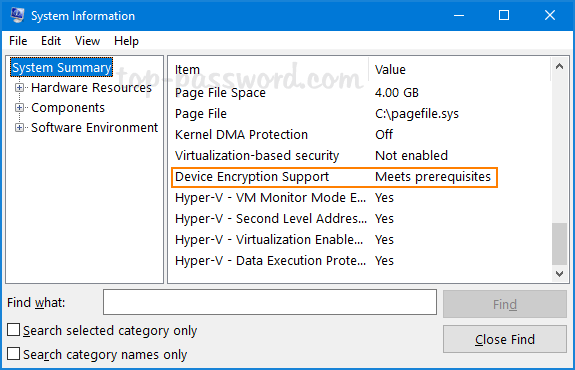Enable Search category names only checkbox
The width and height of the screenshot is (575, 370).
(14, 354)
